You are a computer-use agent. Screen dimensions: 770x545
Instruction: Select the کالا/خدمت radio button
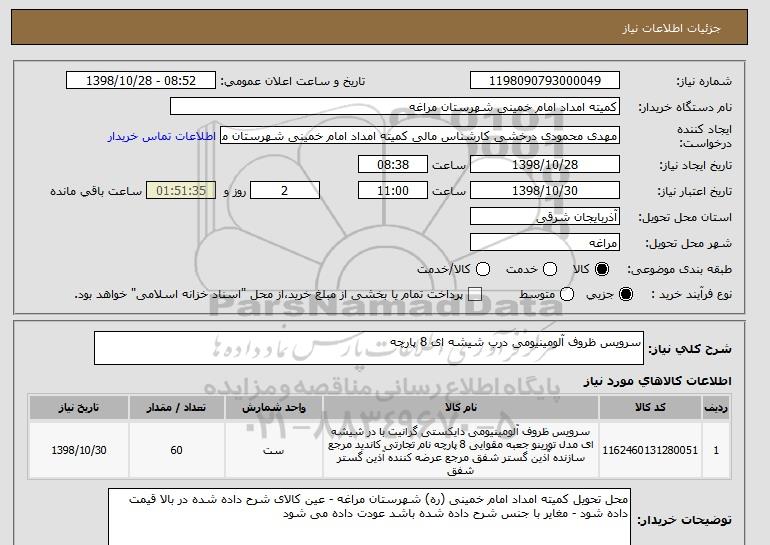483,269
